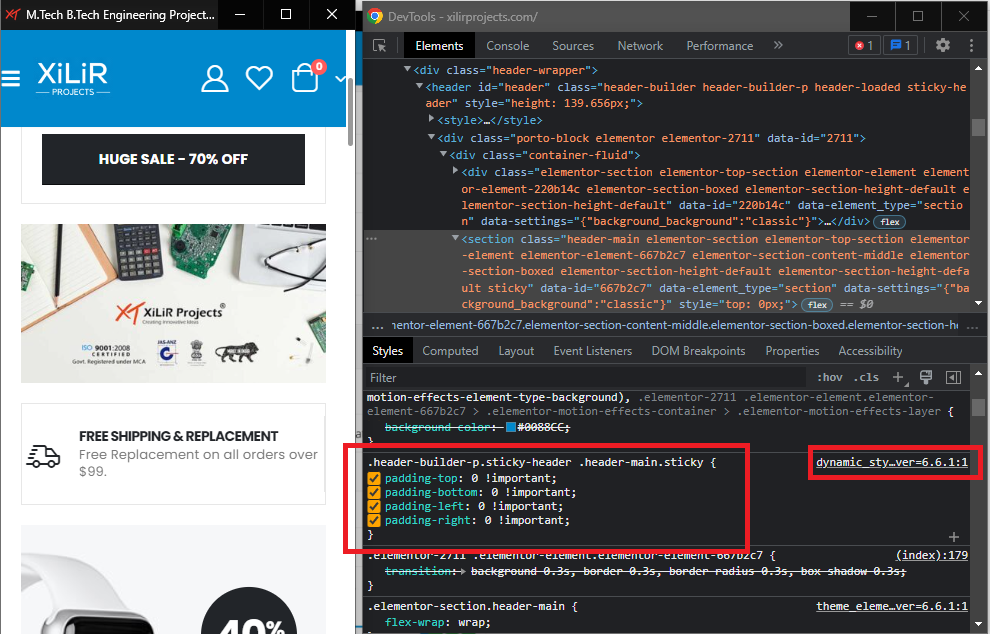The image size is (990, 634).
Task: Switch to the Console panel tab
Action: coord(508,45)
